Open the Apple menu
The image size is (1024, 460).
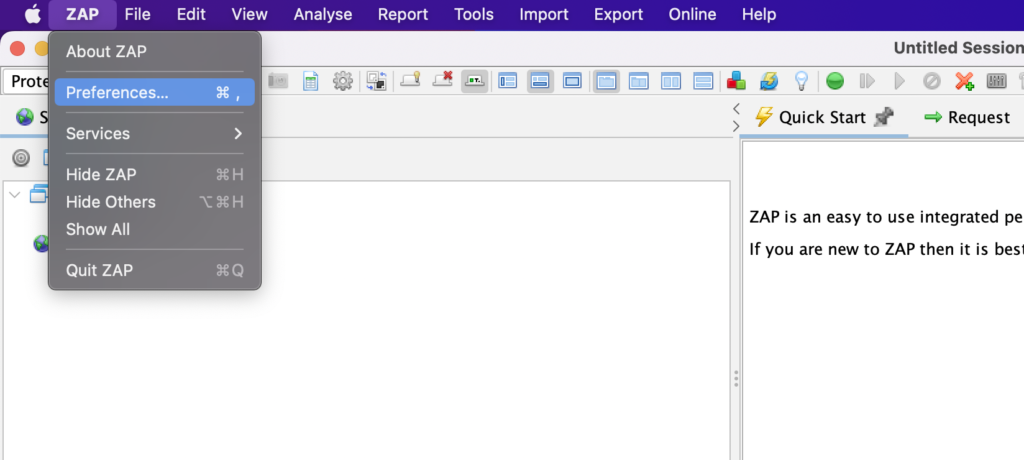pos(32,14)
